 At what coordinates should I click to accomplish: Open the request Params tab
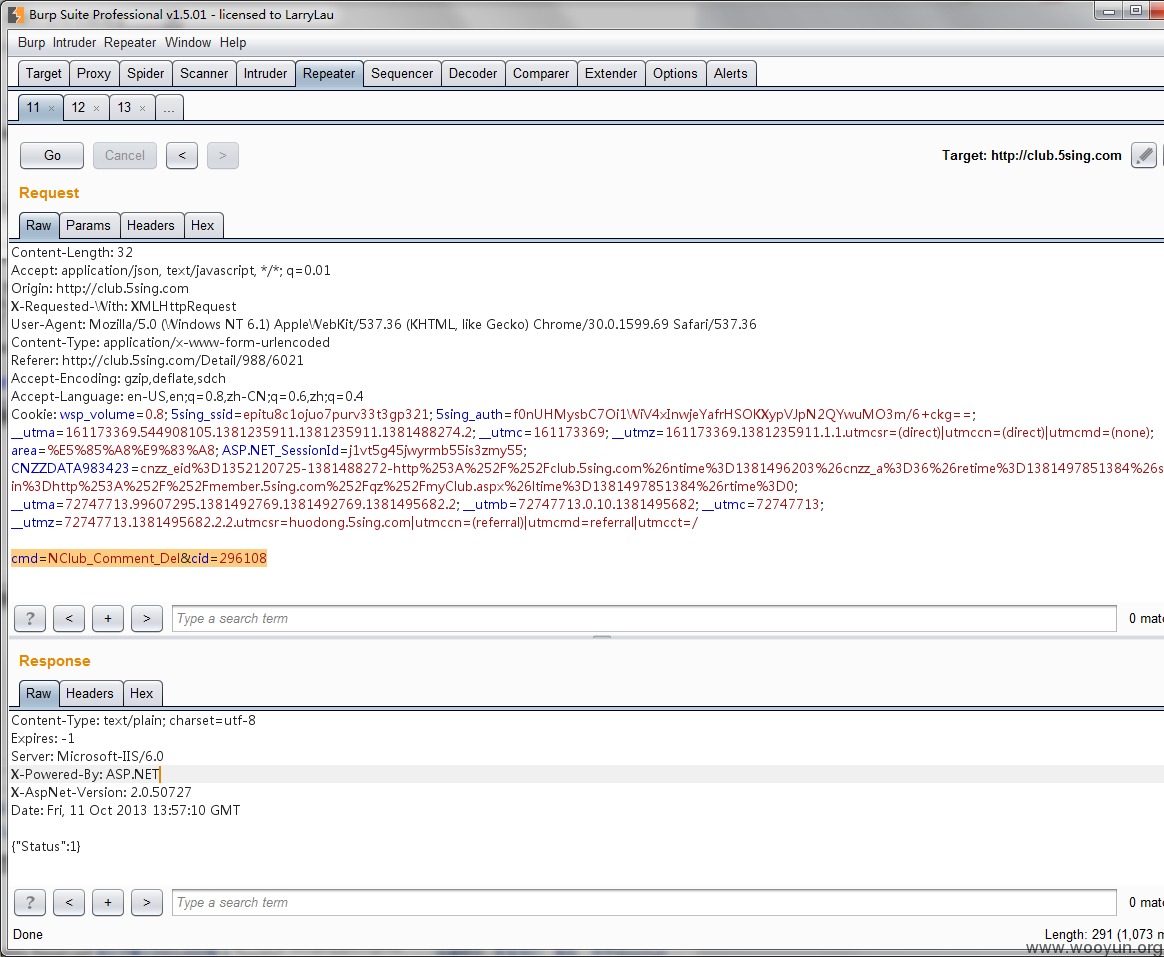(88, 225)
